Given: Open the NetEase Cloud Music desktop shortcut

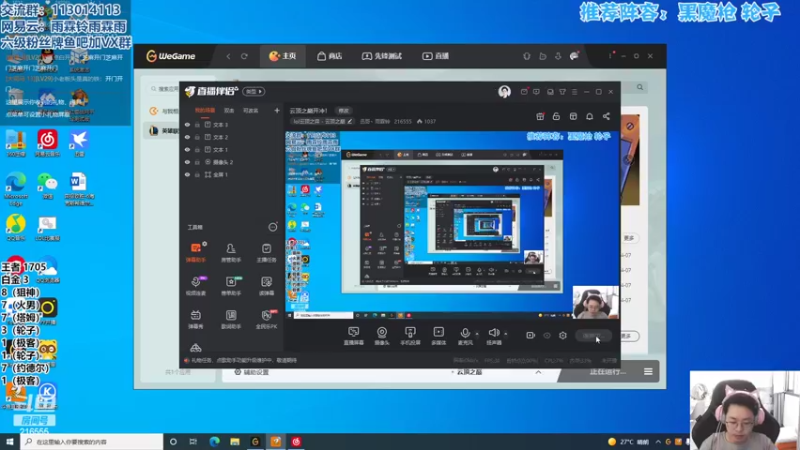Looking at the screenshot, I should 47,143.
